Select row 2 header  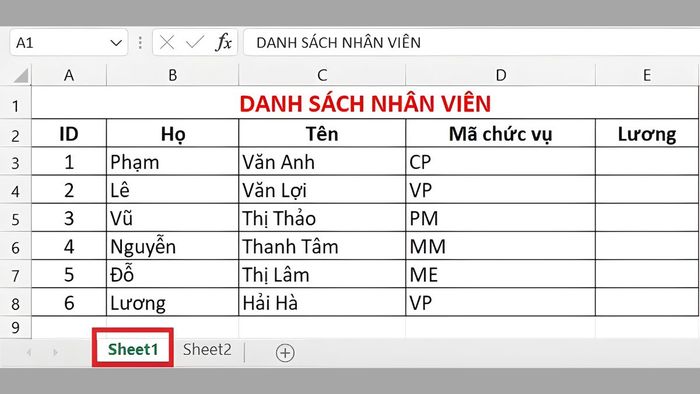[x=16, y=133]
